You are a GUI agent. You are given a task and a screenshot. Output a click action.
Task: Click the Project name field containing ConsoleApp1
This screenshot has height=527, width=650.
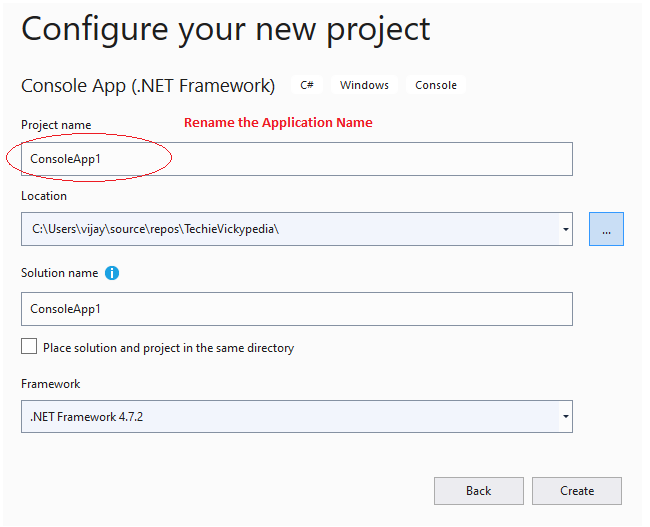coord(296,159)
